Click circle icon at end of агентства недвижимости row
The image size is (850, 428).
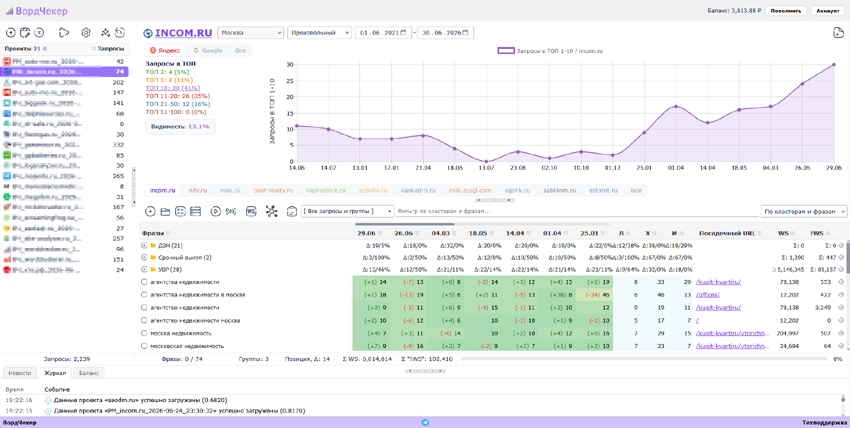[841, 282]
